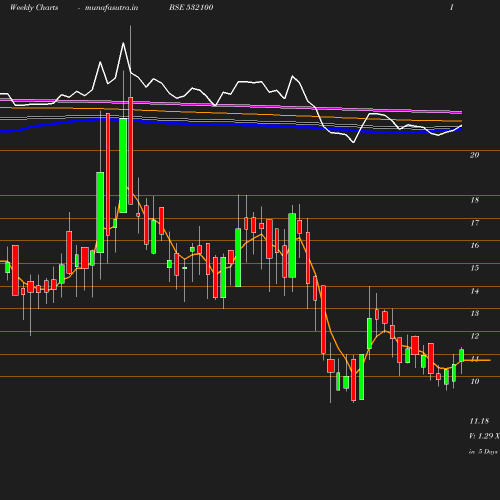Click the price axis label '17'
The height and width of the screenshot is (500, 500).
coord(475,223)
